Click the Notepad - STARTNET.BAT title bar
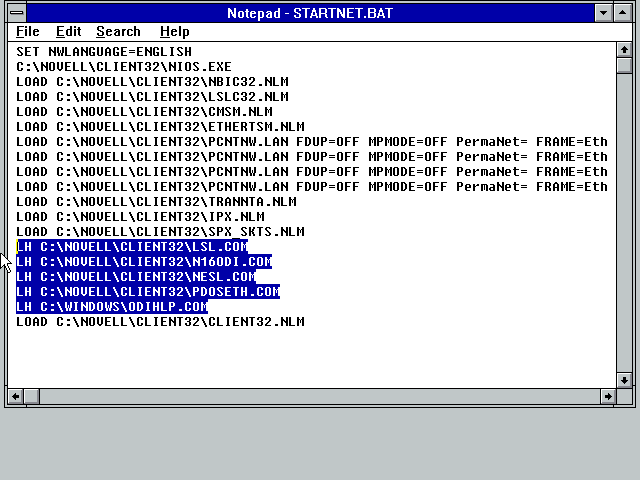 click(310, 13)
